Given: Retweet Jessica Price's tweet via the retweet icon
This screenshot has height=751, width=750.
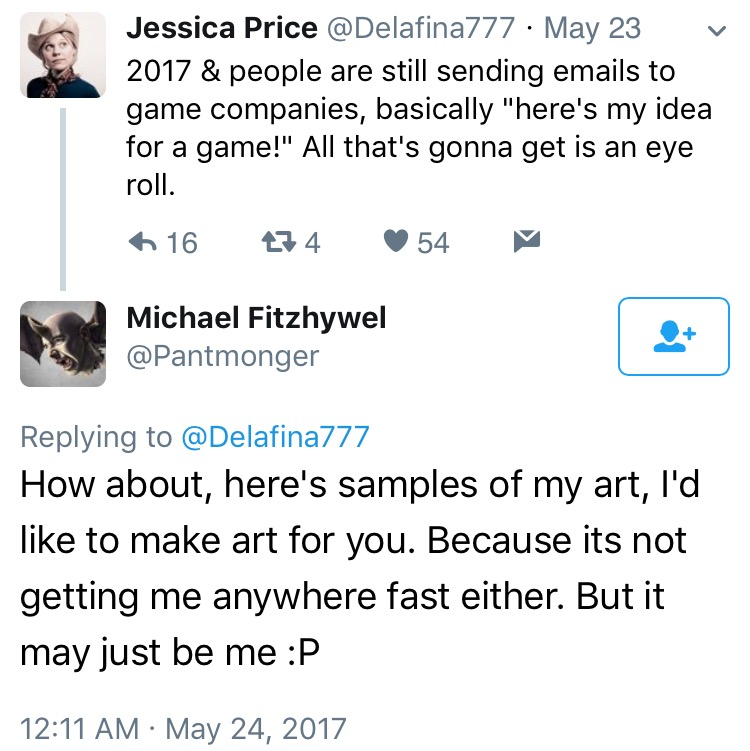Looking at the screenshot, I should (x=274, y=242).
